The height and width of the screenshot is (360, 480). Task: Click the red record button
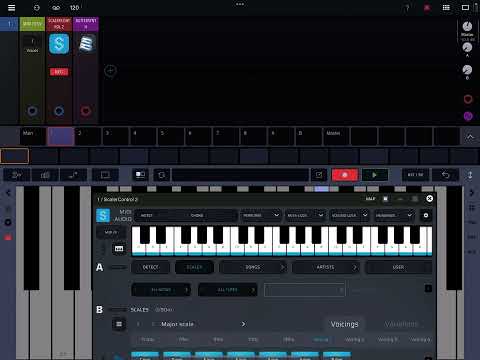point(345,175)
